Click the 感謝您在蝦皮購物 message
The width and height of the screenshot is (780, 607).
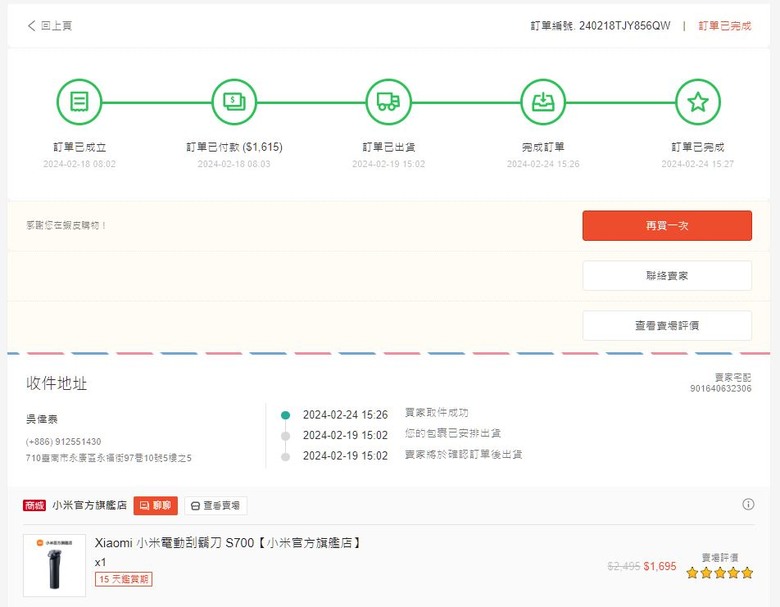pos(66,225)
